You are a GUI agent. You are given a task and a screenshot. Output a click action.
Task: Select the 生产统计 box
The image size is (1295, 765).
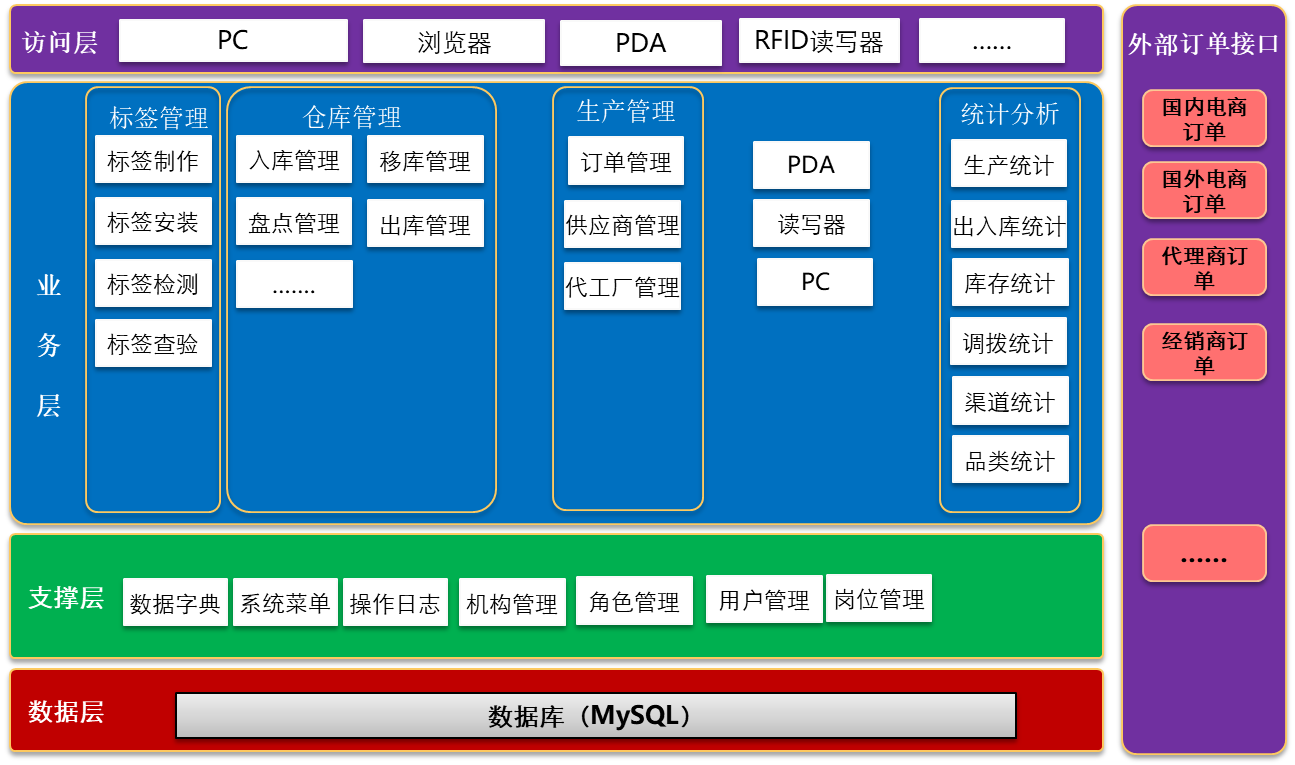coord(1009,163)
